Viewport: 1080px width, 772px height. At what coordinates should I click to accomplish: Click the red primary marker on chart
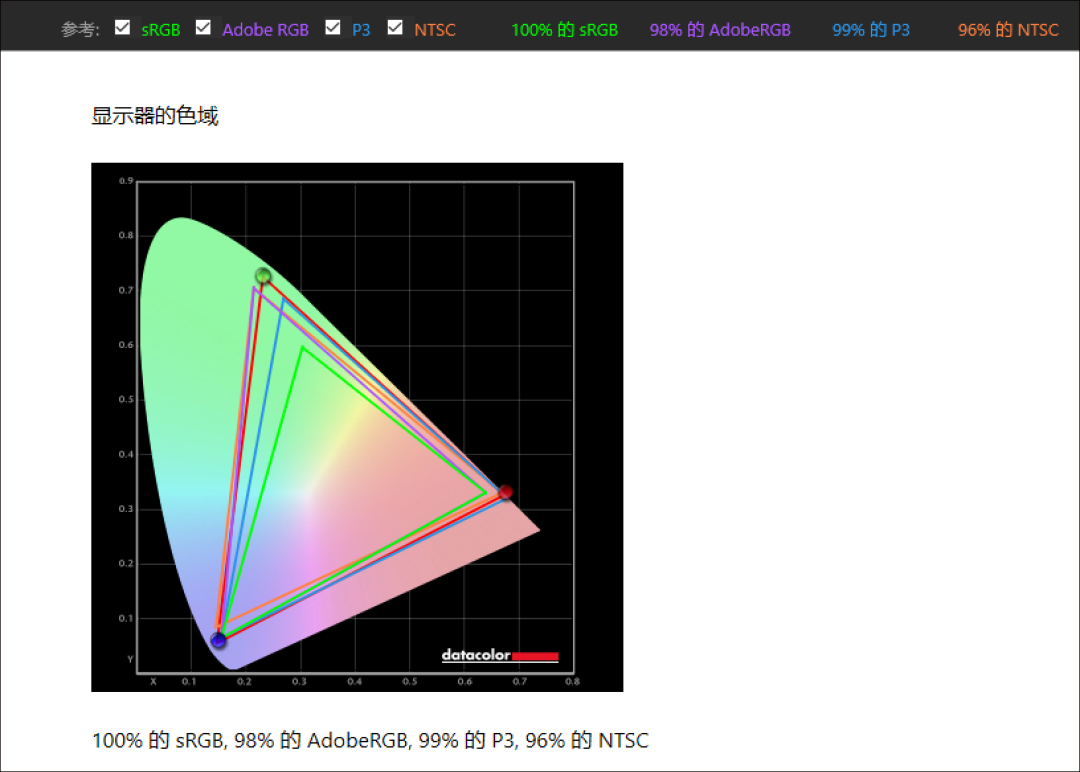click(x=506, y=492)
